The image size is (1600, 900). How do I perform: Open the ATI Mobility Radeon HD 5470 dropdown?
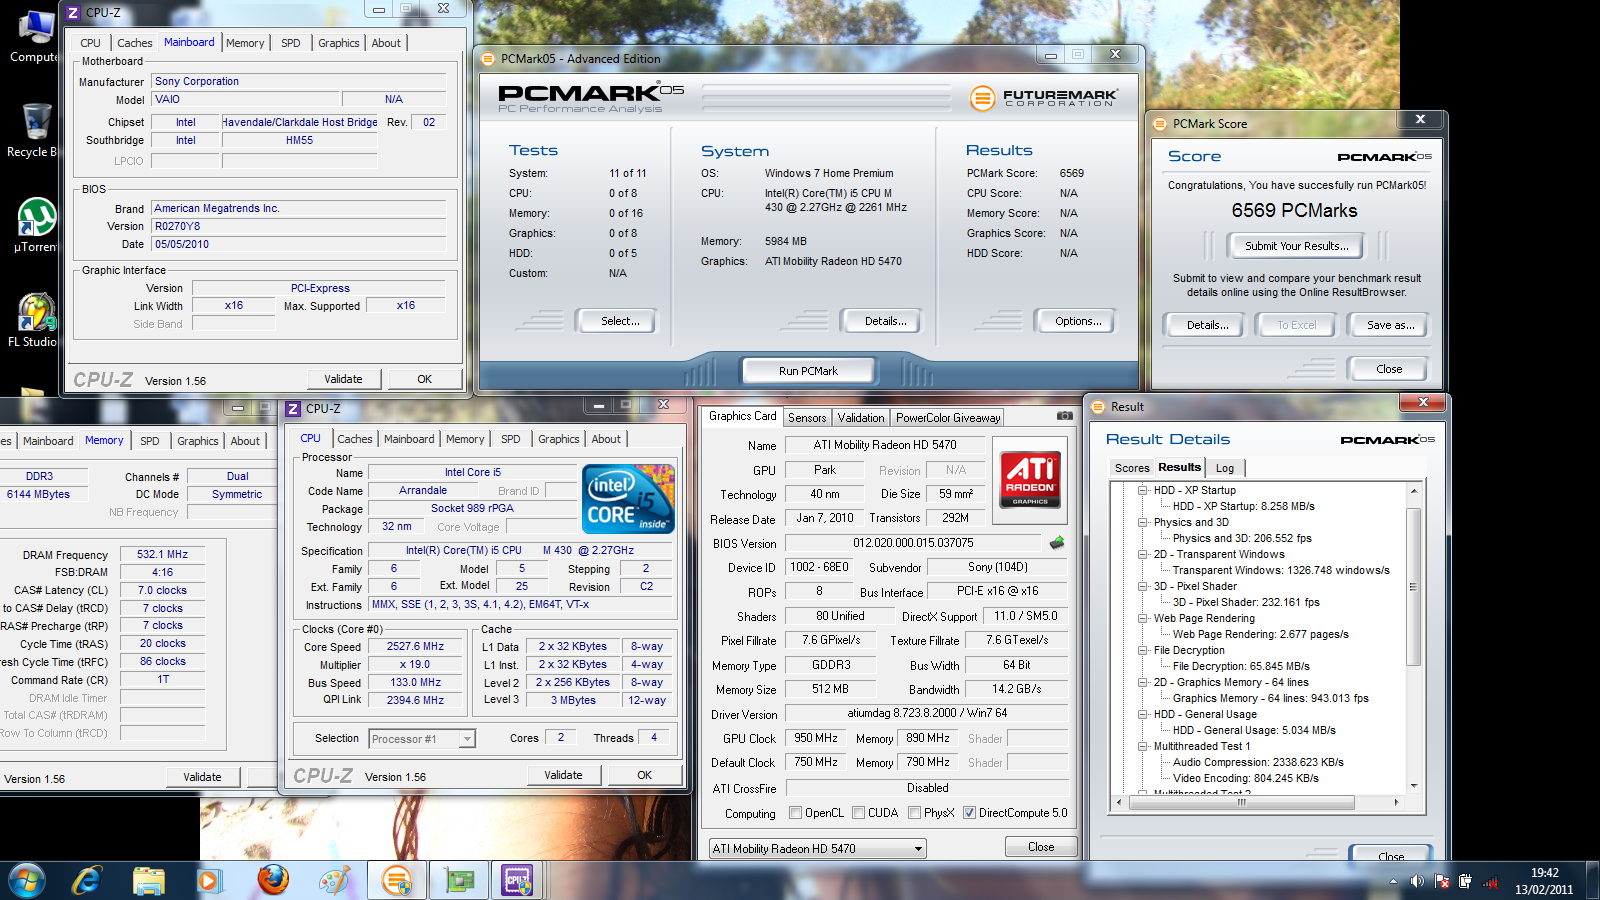tap(817, 849)
